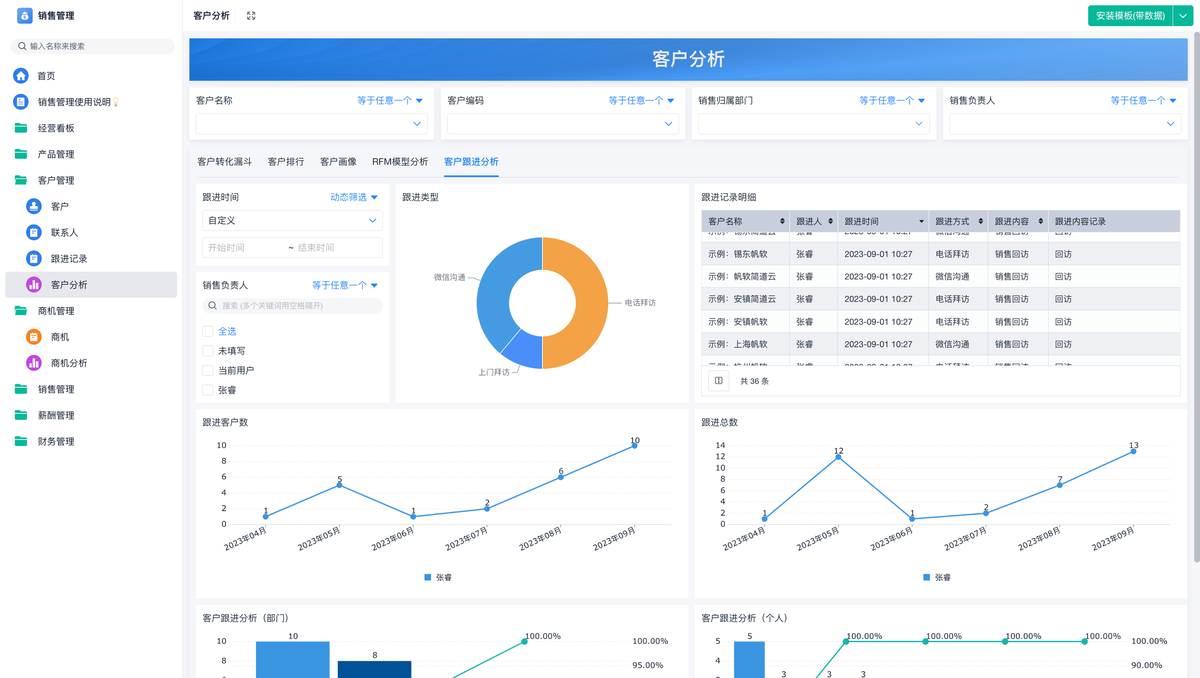
Task: Open 销售归属部门 condition dropdown
Action: 892,100
